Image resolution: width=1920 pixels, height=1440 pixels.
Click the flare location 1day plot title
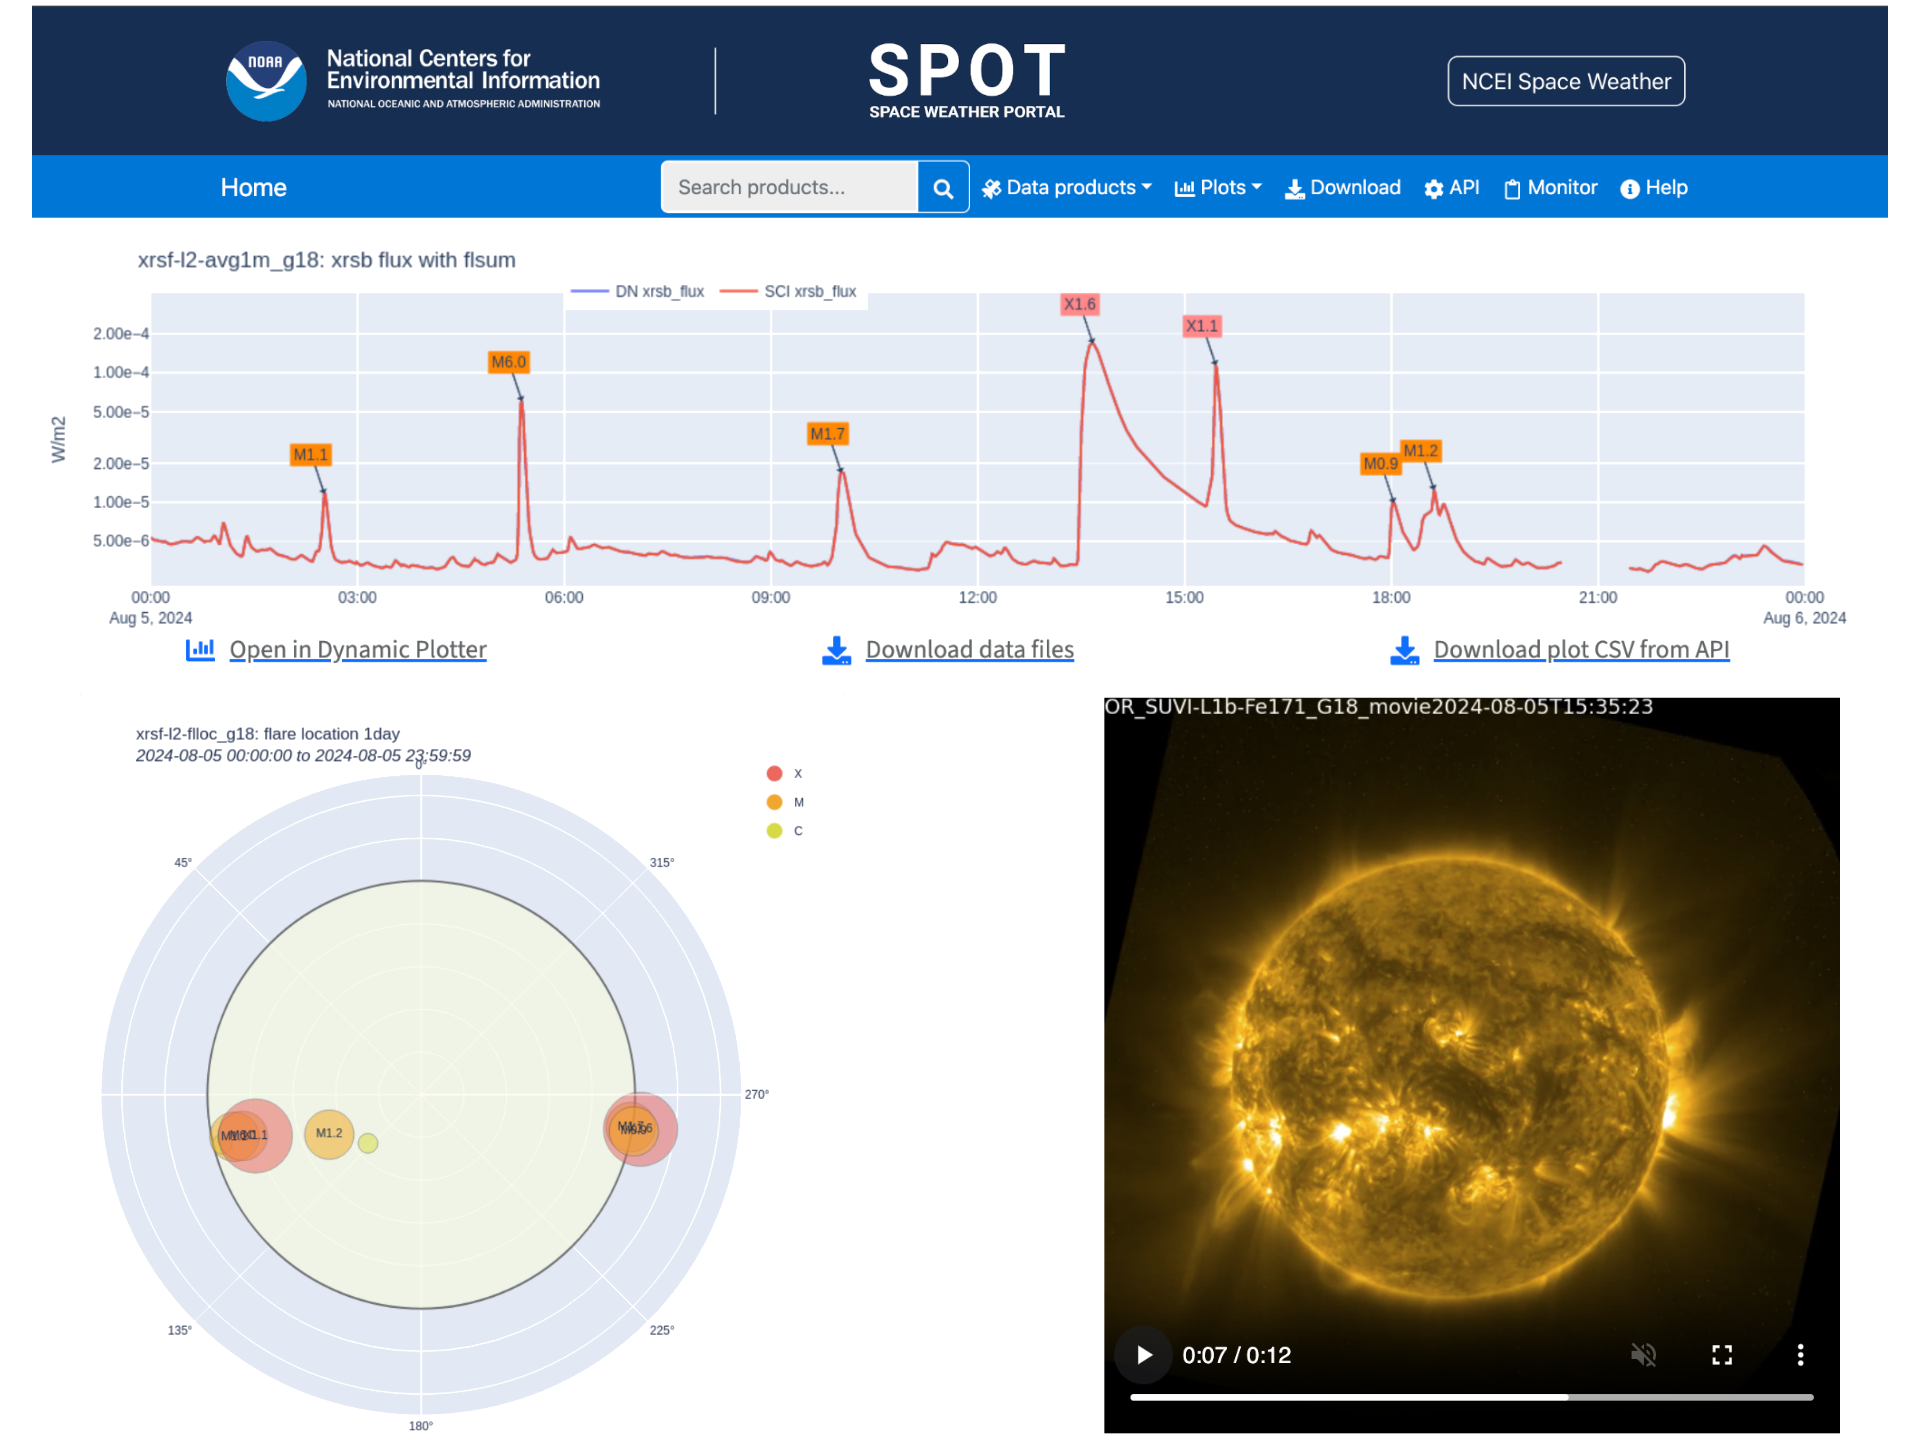[x=268, y=734]
